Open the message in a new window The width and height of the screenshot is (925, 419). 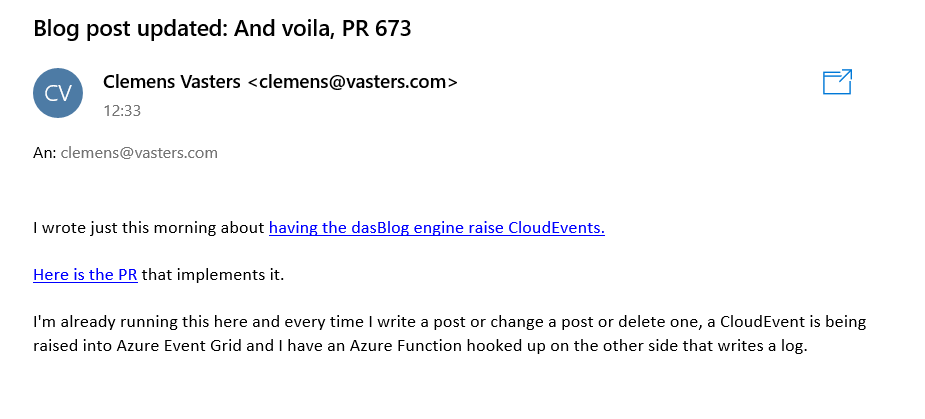pos(837,81)
